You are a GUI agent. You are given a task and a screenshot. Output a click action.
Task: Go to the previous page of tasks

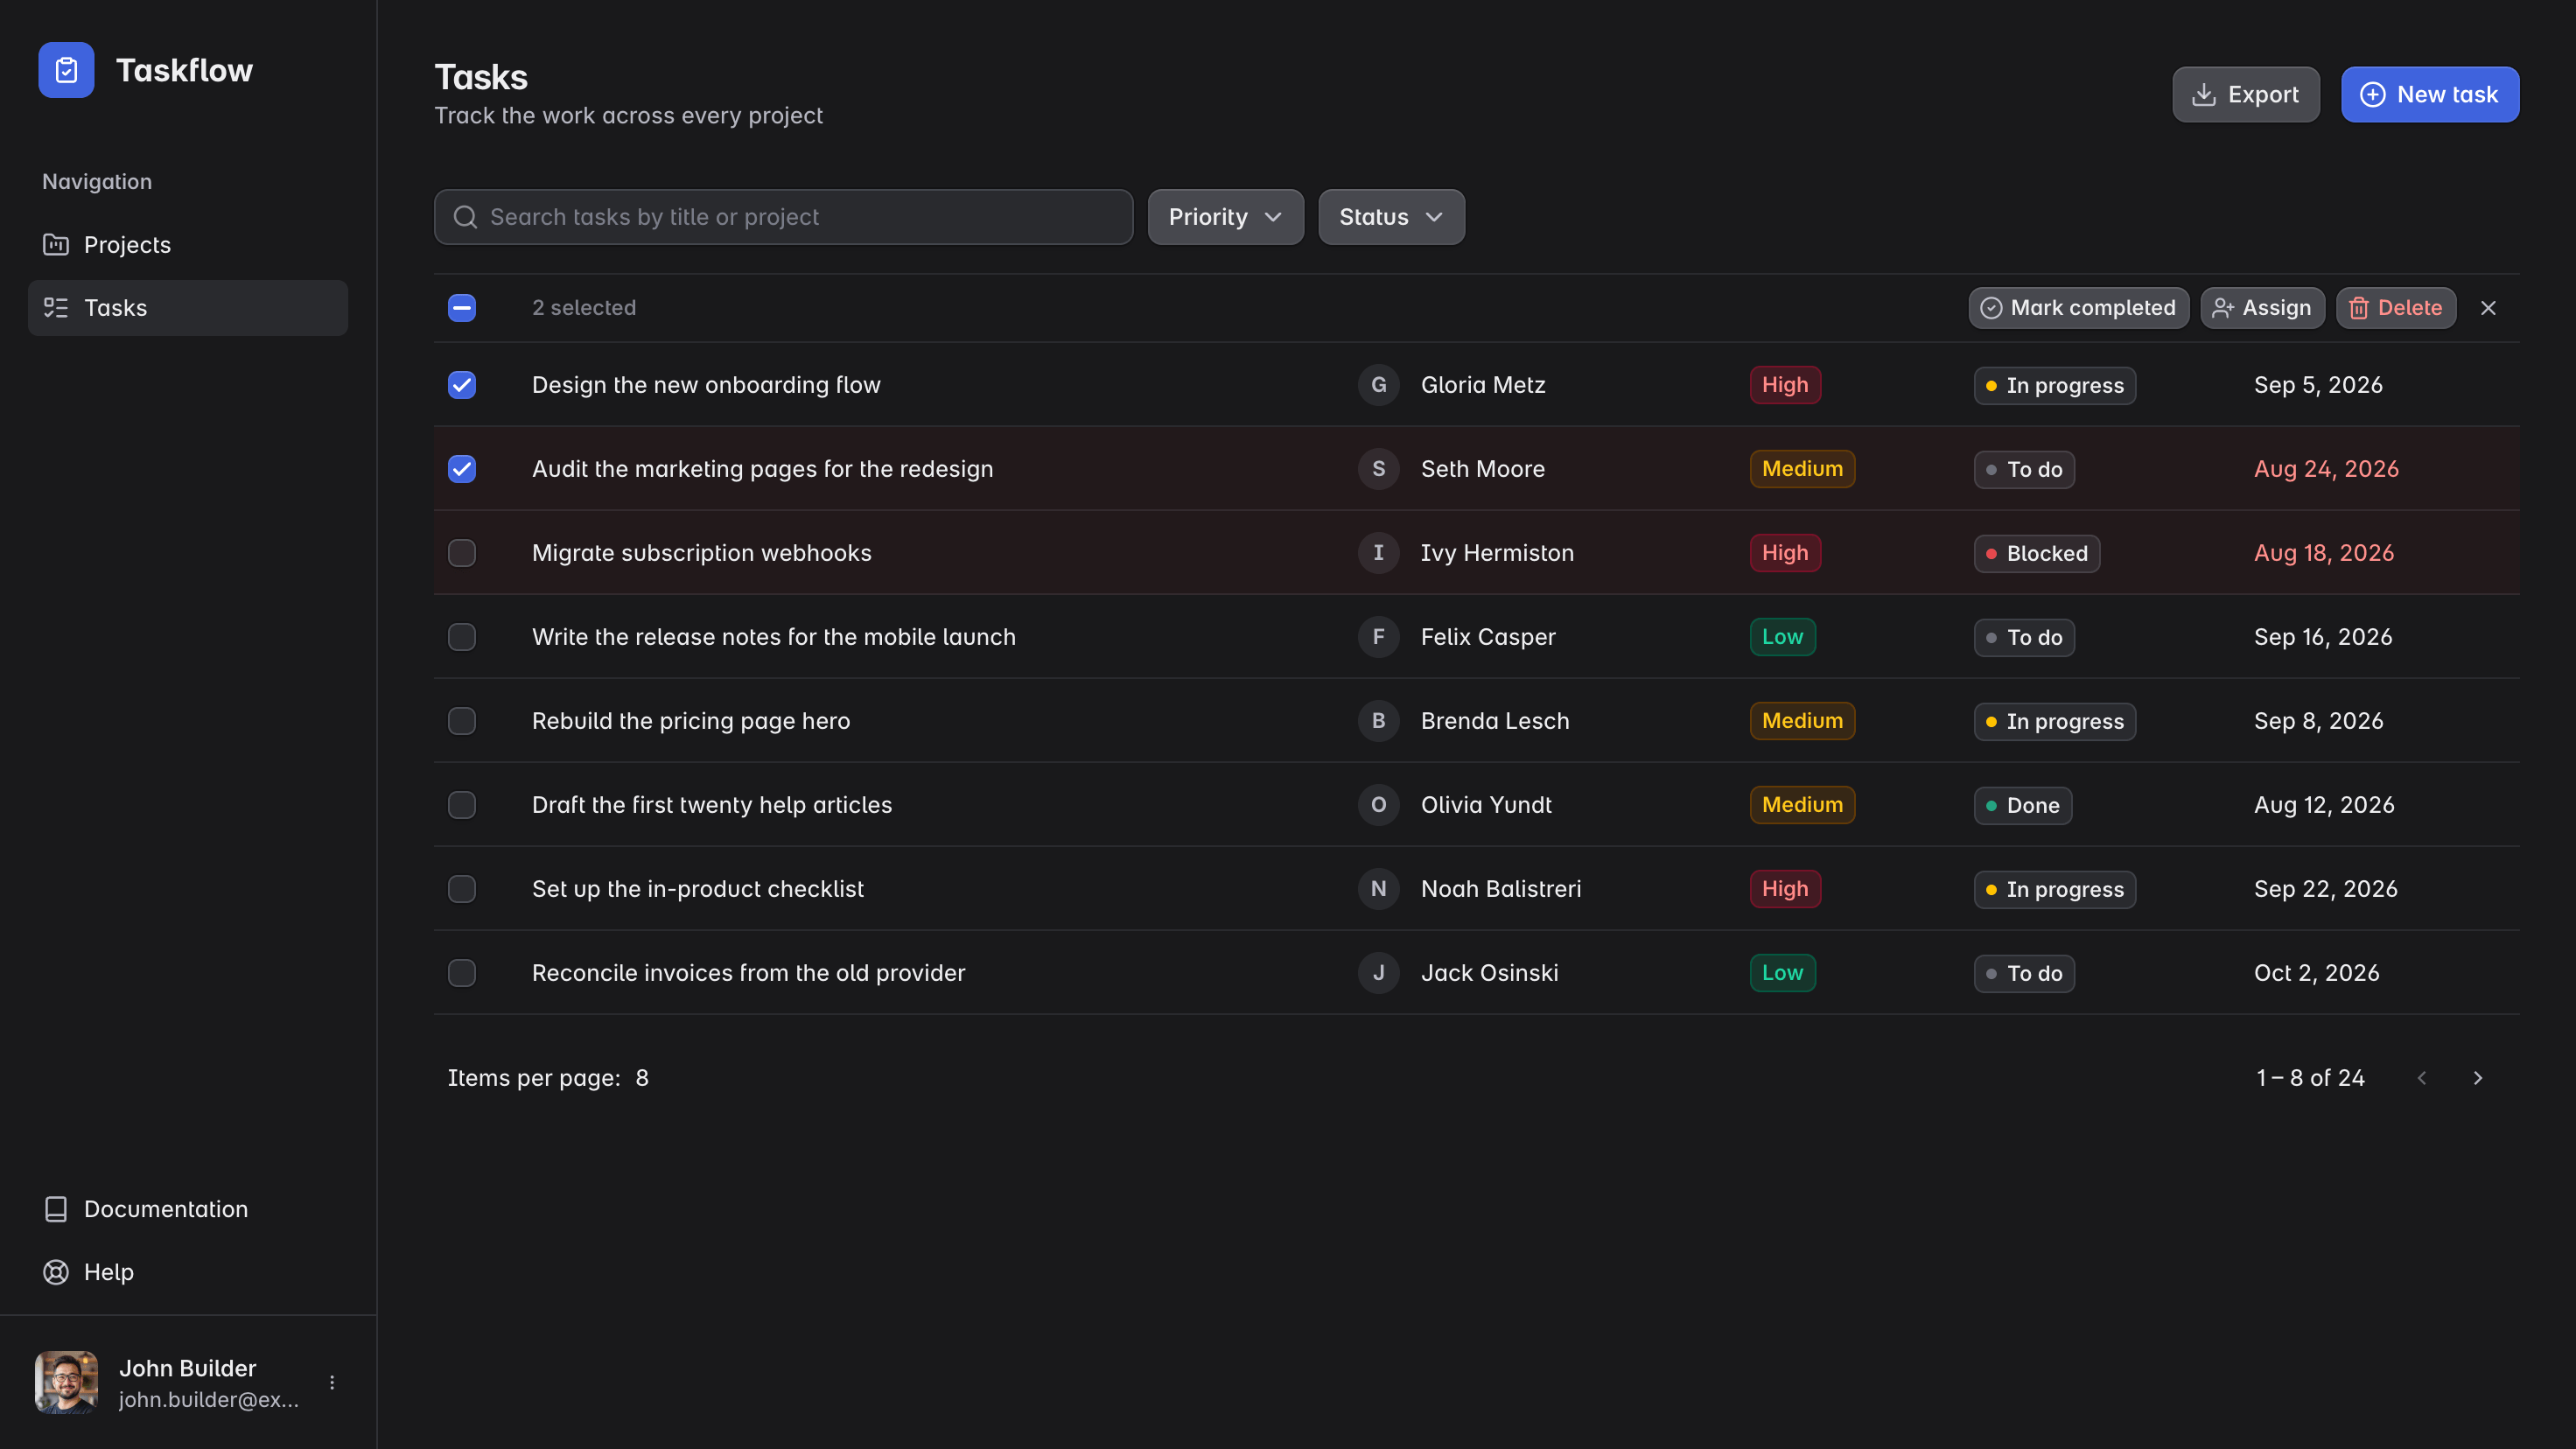(x=2422, y=1078)
